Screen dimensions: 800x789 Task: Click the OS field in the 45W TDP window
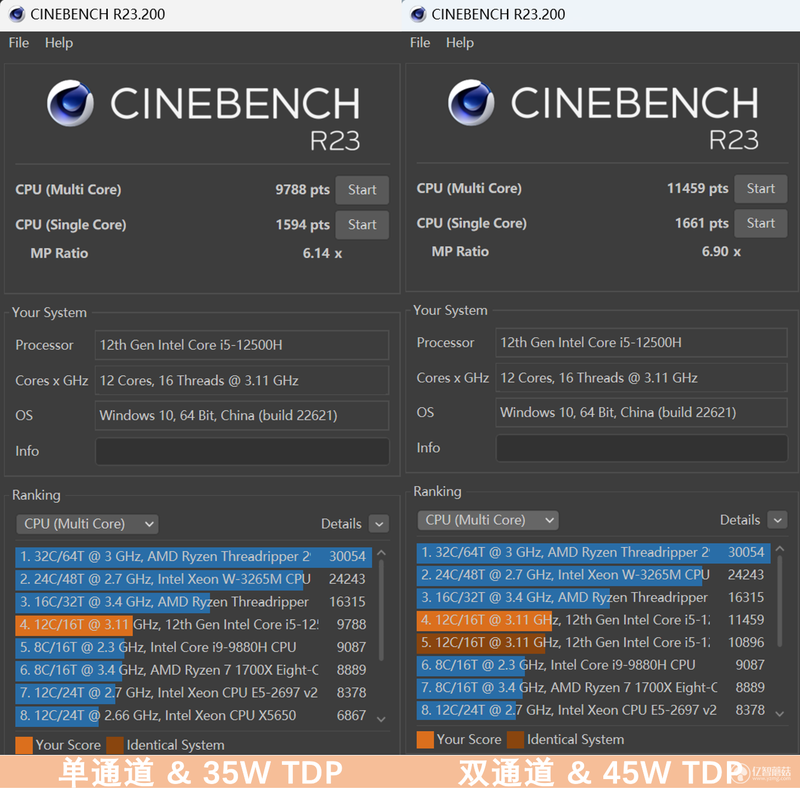point(641,412)
